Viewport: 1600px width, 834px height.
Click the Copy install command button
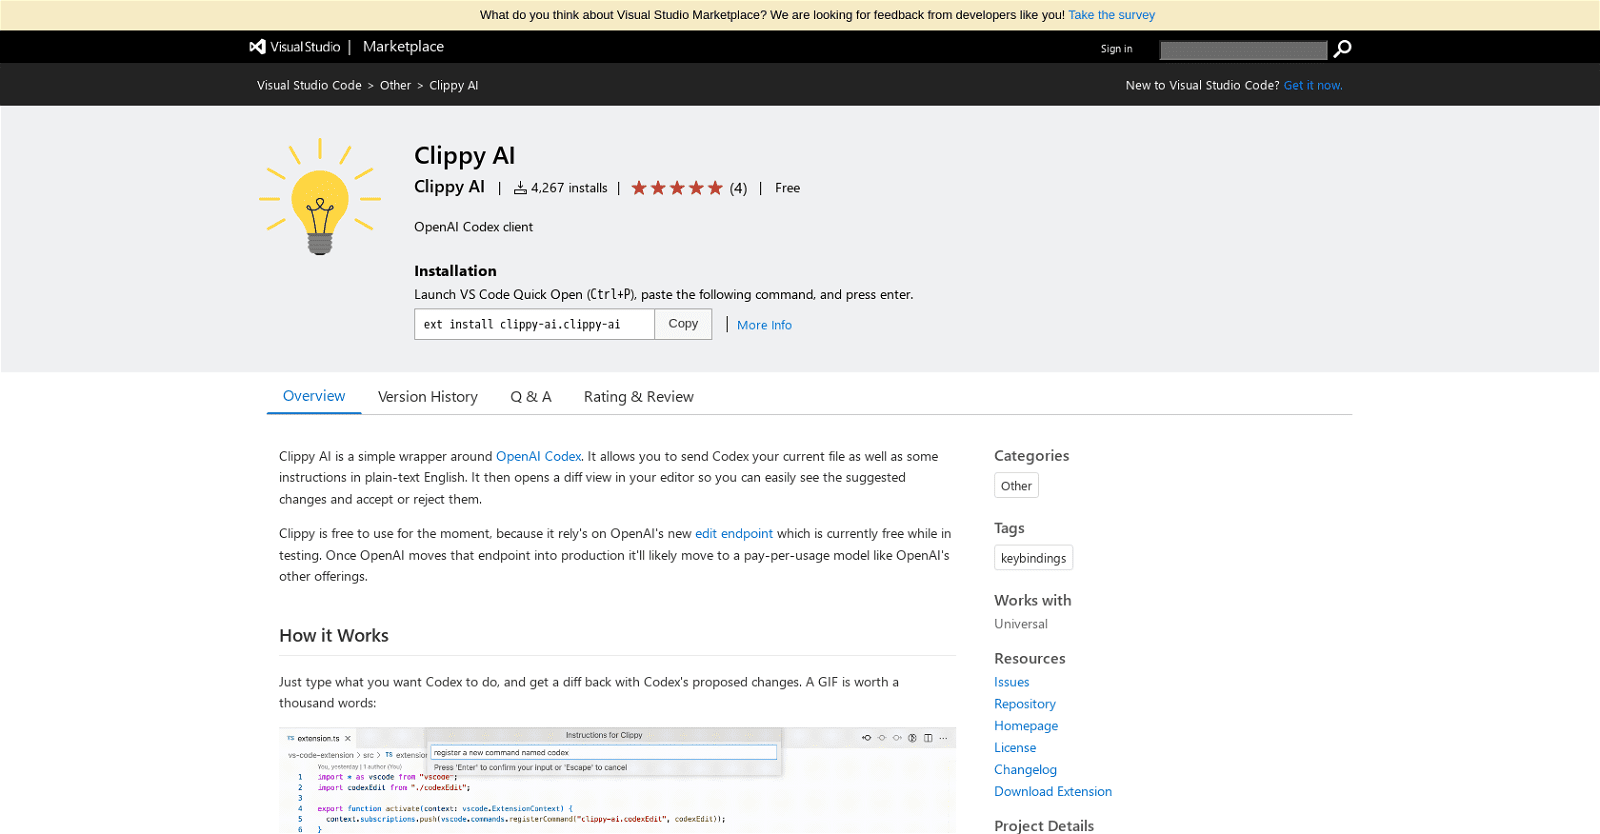click(683, 324)
